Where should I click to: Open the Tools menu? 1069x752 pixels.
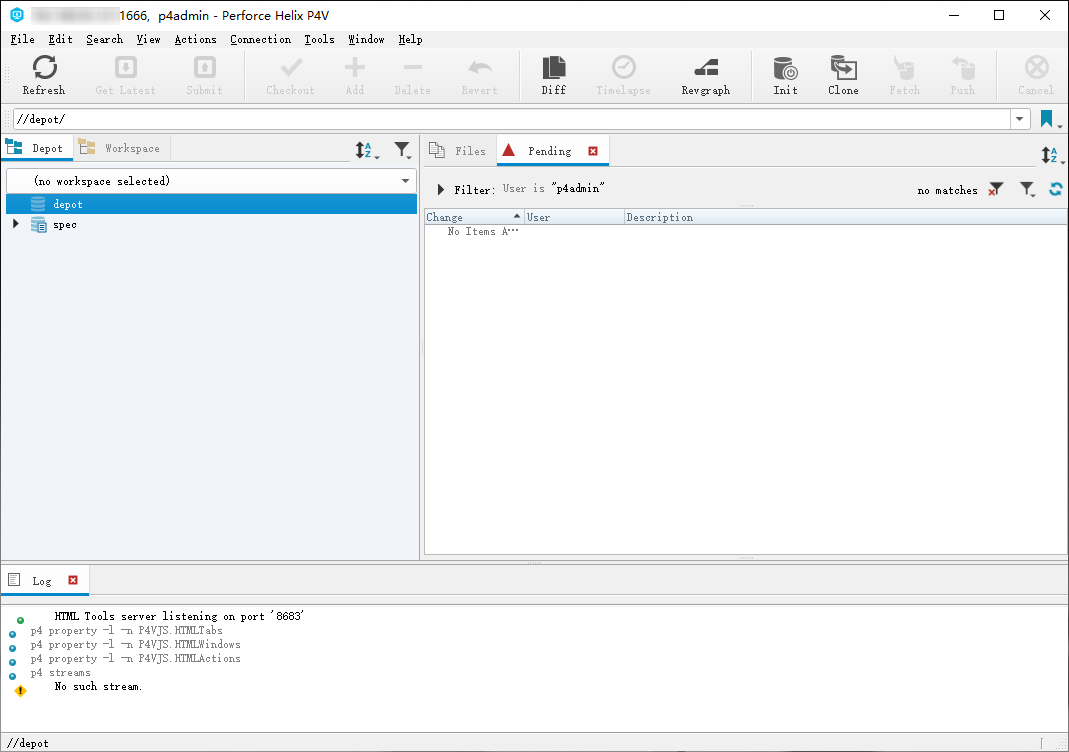(319, 40)
